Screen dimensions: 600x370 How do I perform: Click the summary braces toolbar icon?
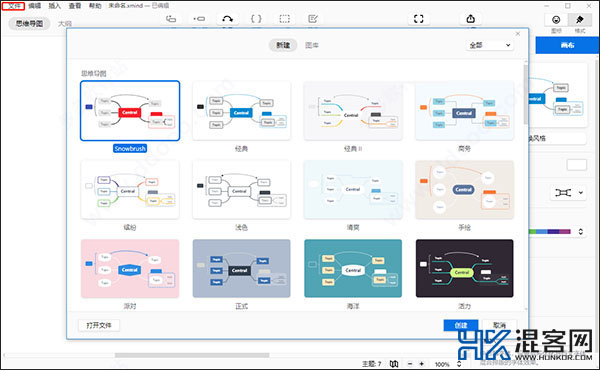click(x=256, y=19)
